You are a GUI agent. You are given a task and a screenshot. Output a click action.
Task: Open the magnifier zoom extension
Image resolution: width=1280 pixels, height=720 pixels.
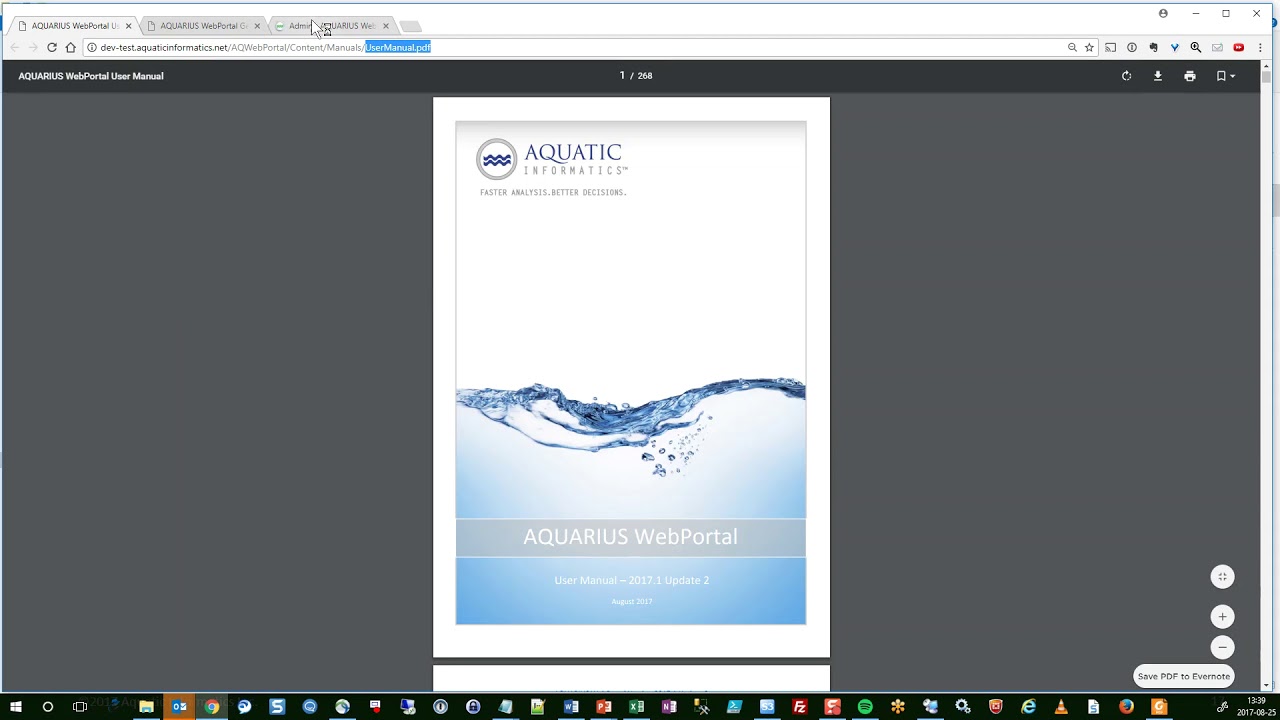click(1195, 47)
